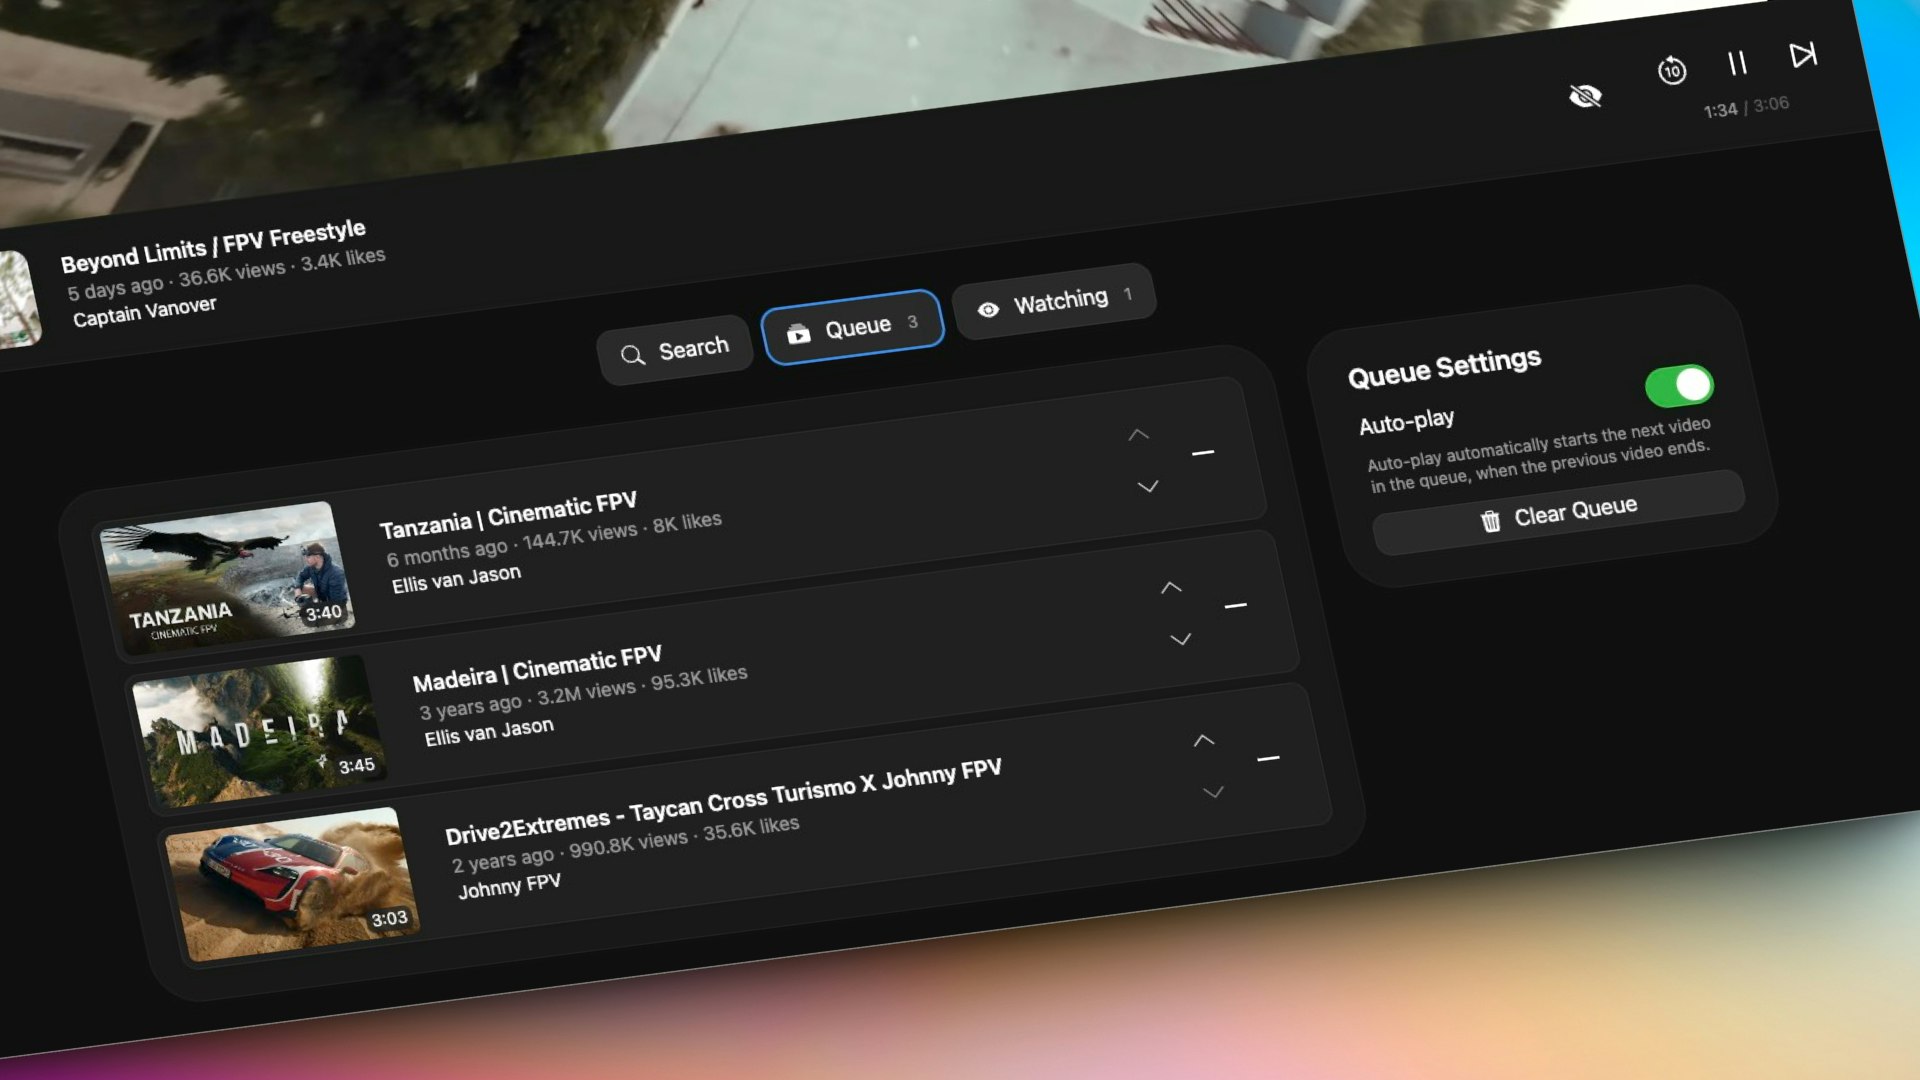The image size is (1920, 1080).
Task: Remove Drive2Extremes video from queue
Action: click(1268, 759)
